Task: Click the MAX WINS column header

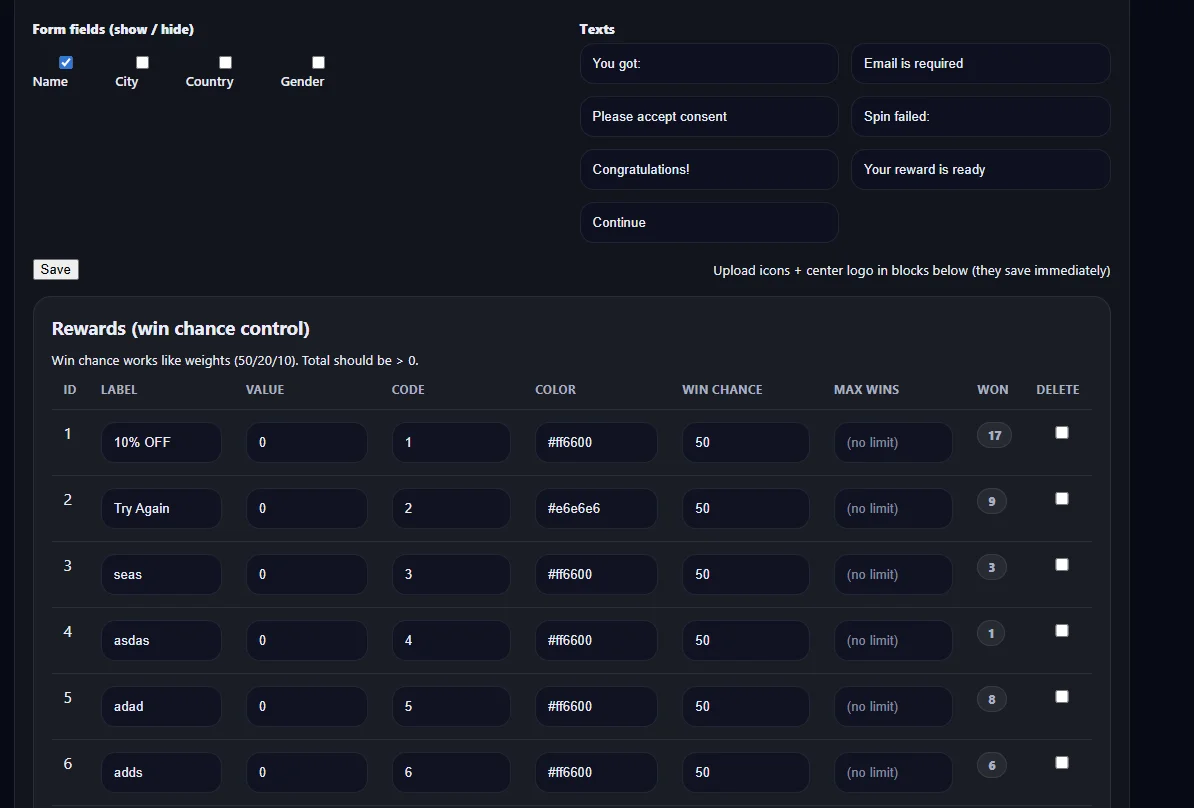Action: click(x=867, y=389)
